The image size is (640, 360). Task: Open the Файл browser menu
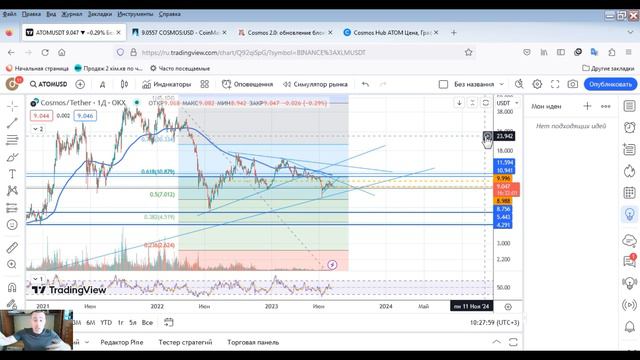point(9,14)
